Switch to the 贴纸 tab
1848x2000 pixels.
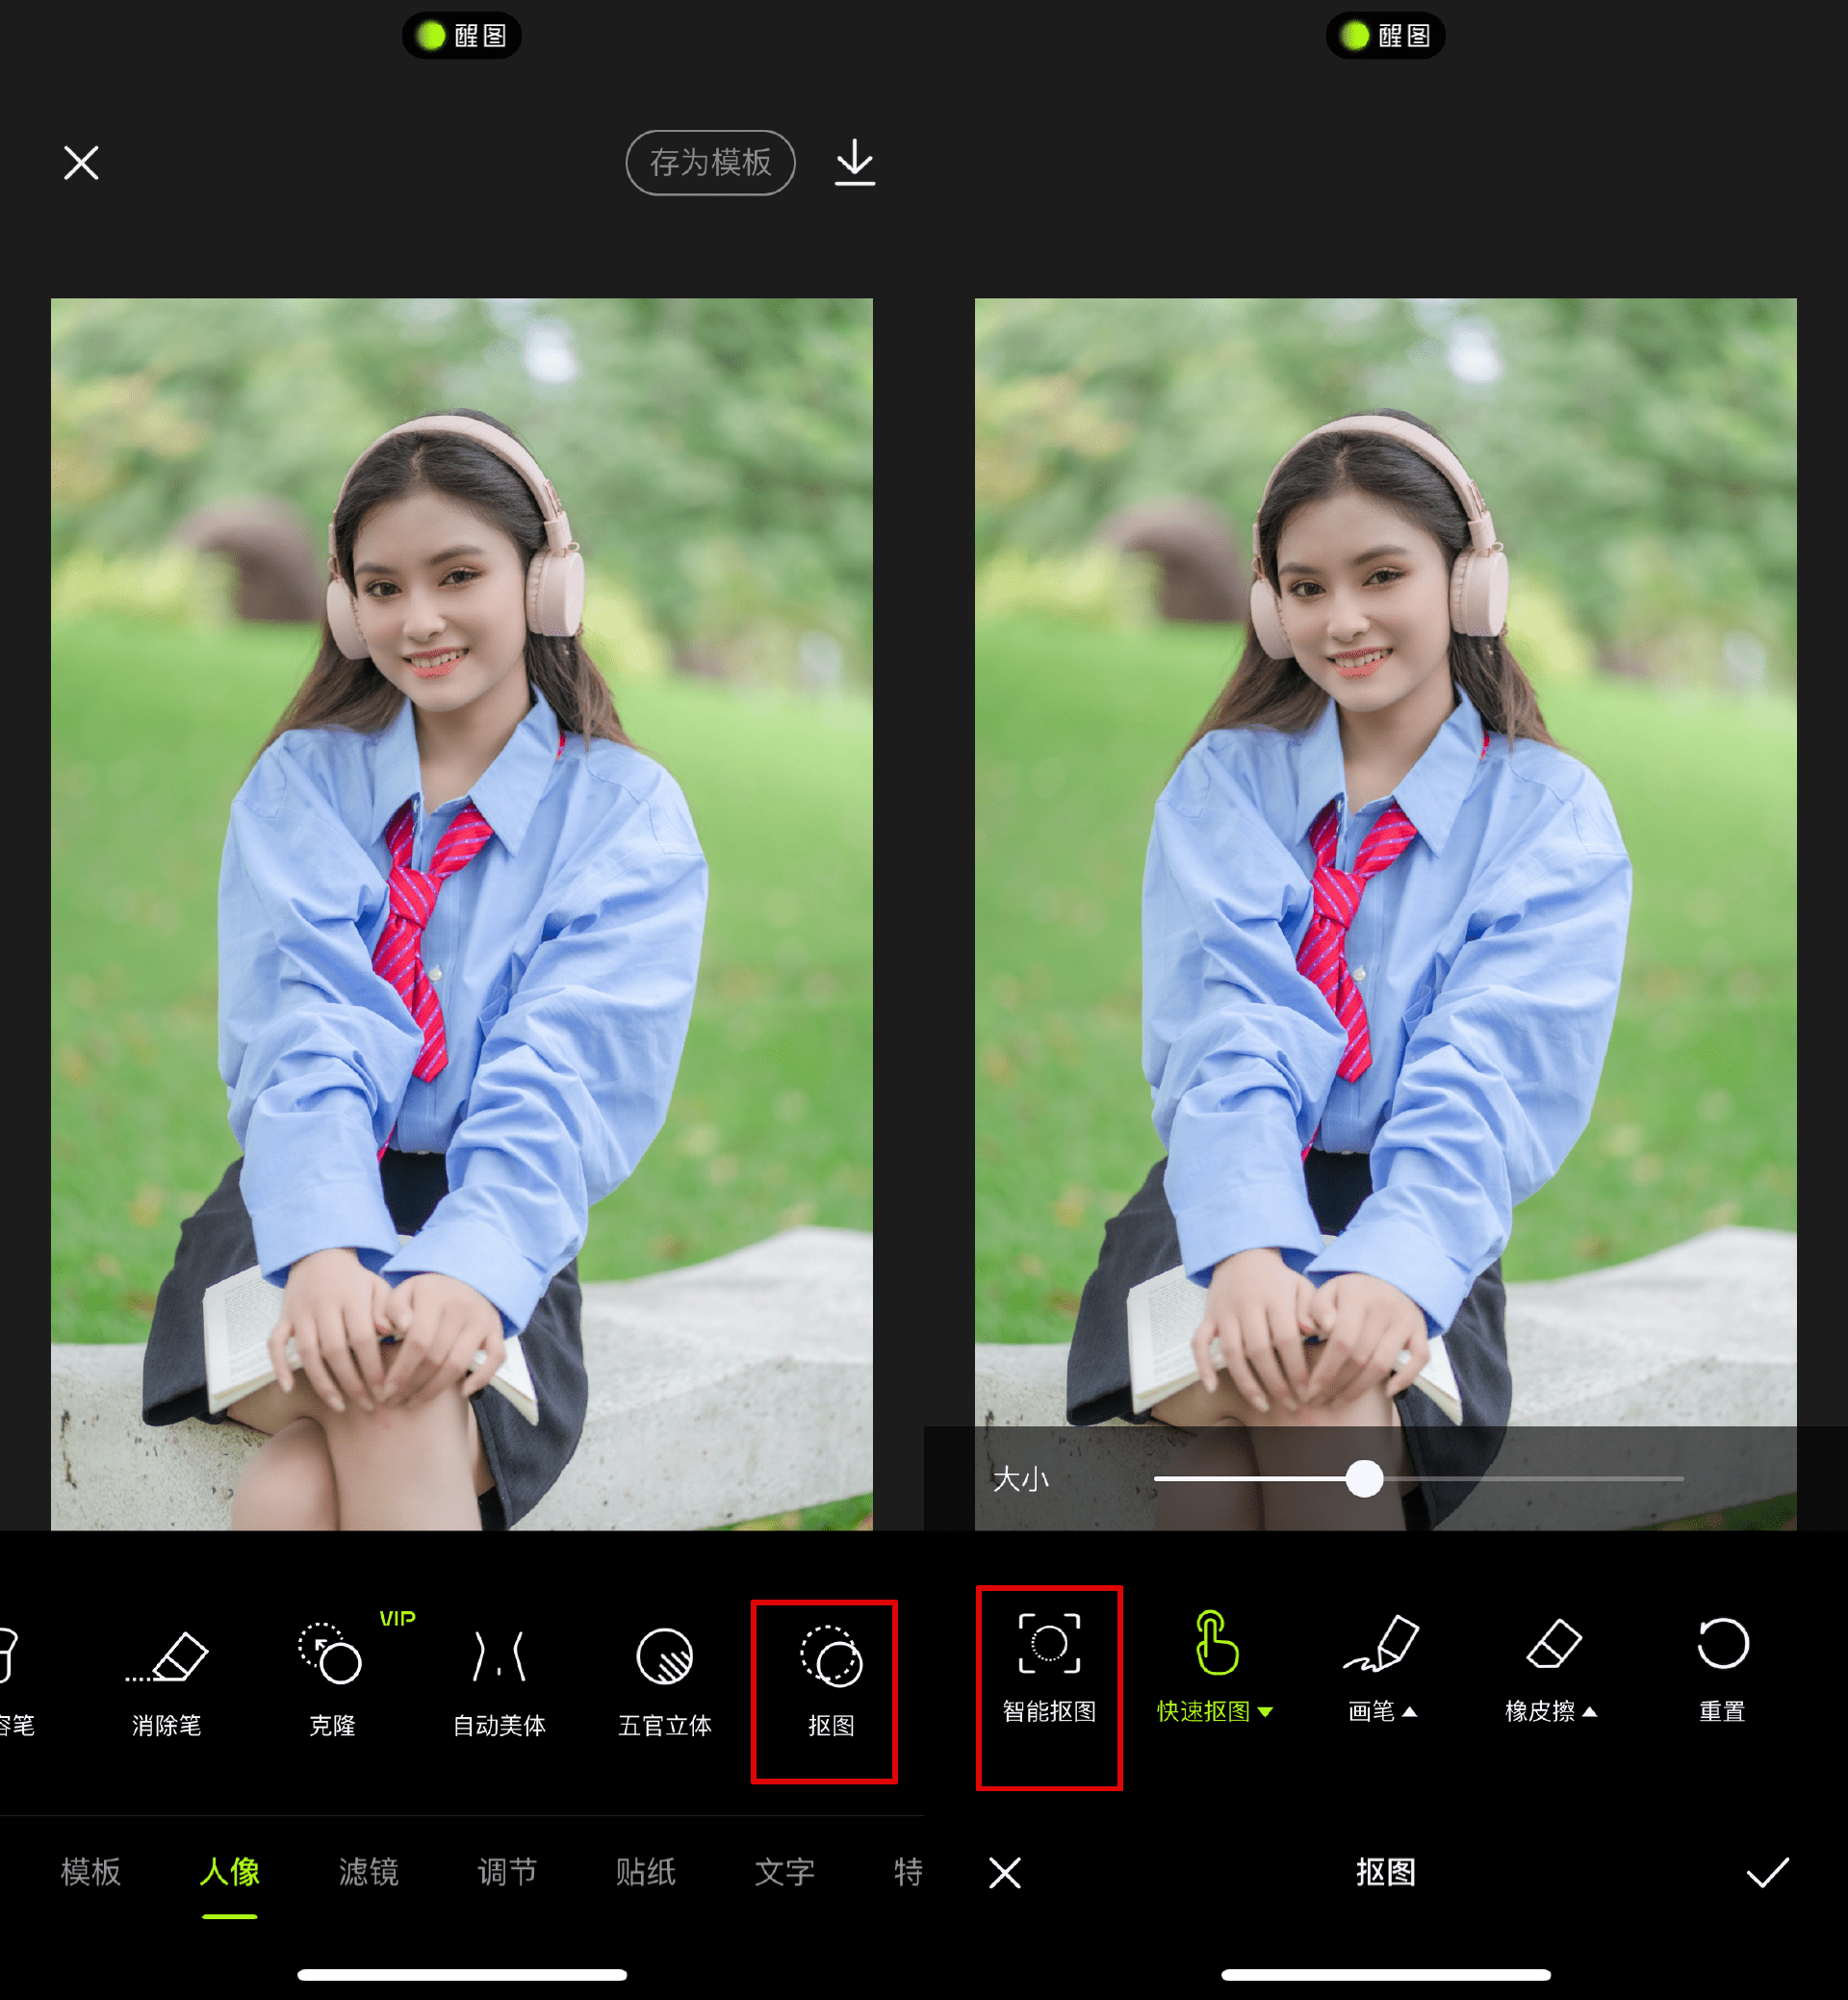[x=646, y=1872]
